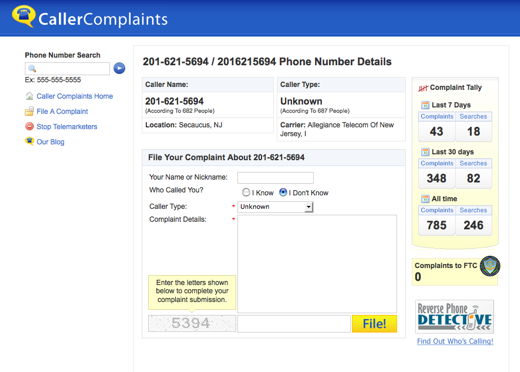Screen dimensions: 520x372
Task: Click the calendar icon next to Last 30 days
Action: [x=425, y=152]
